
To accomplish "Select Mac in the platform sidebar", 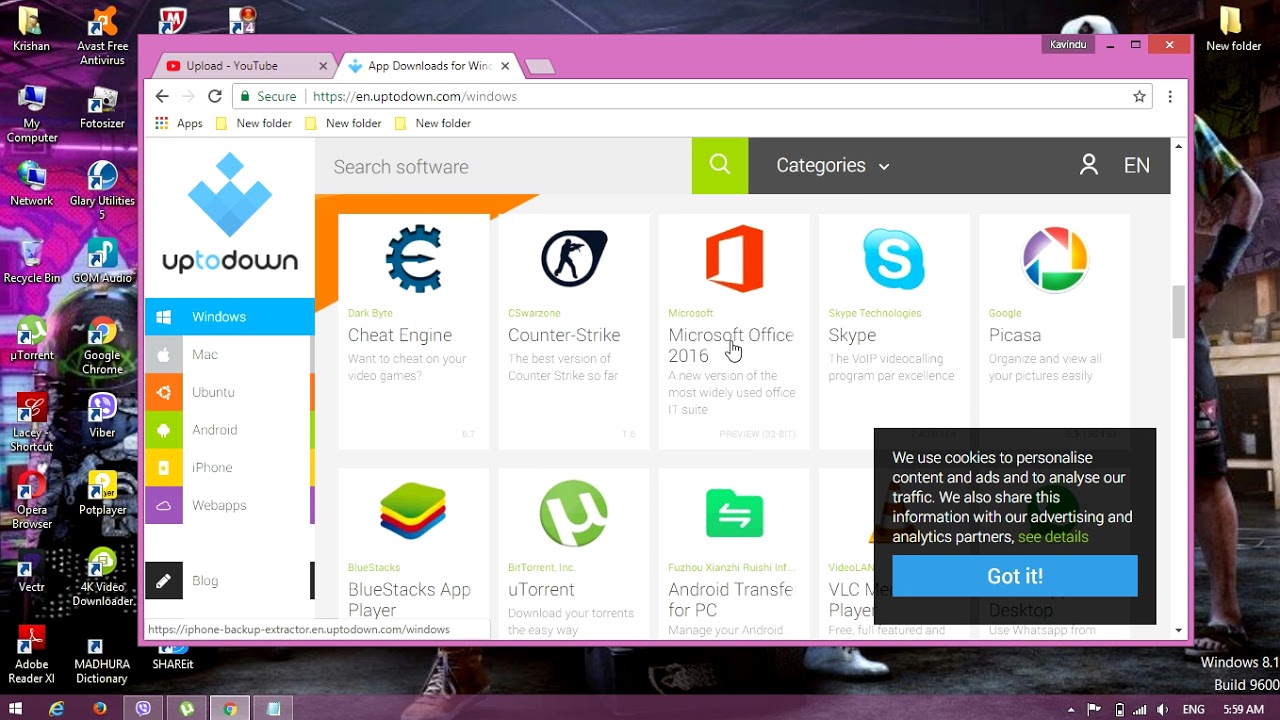I will click(230, 354).
